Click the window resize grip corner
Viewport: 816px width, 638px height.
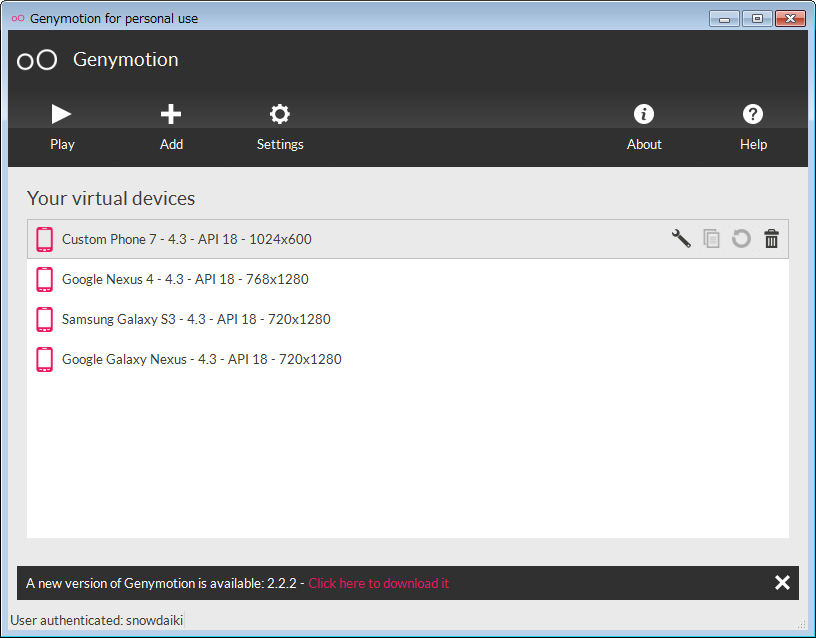801,624
